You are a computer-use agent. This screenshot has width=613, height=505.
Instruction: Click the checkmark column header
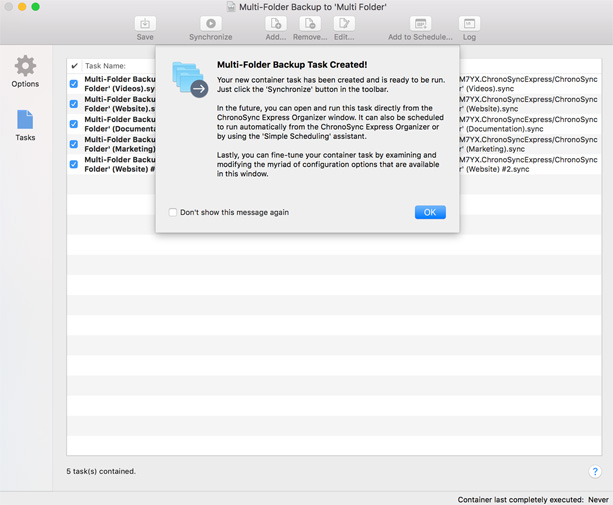click(x=74, y=66)
